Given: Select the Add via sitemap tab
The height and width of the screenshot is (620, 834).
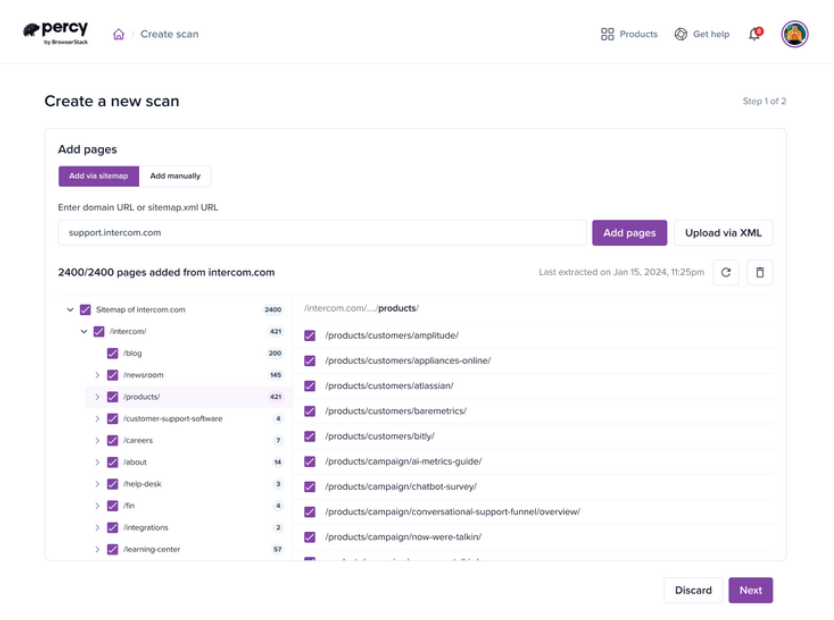Looking at the screenshot, I should (x=98, y=176).
